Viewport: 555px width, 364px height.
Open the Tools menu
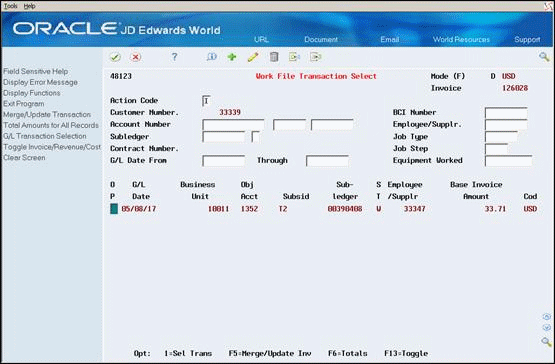pos(10,6)
